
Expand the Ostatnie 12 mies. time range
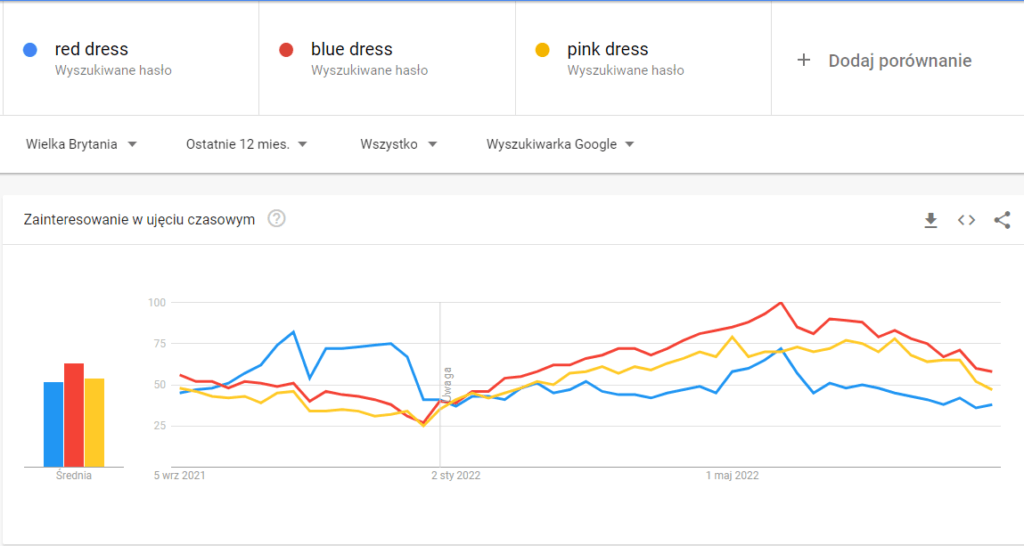point(246,144)
